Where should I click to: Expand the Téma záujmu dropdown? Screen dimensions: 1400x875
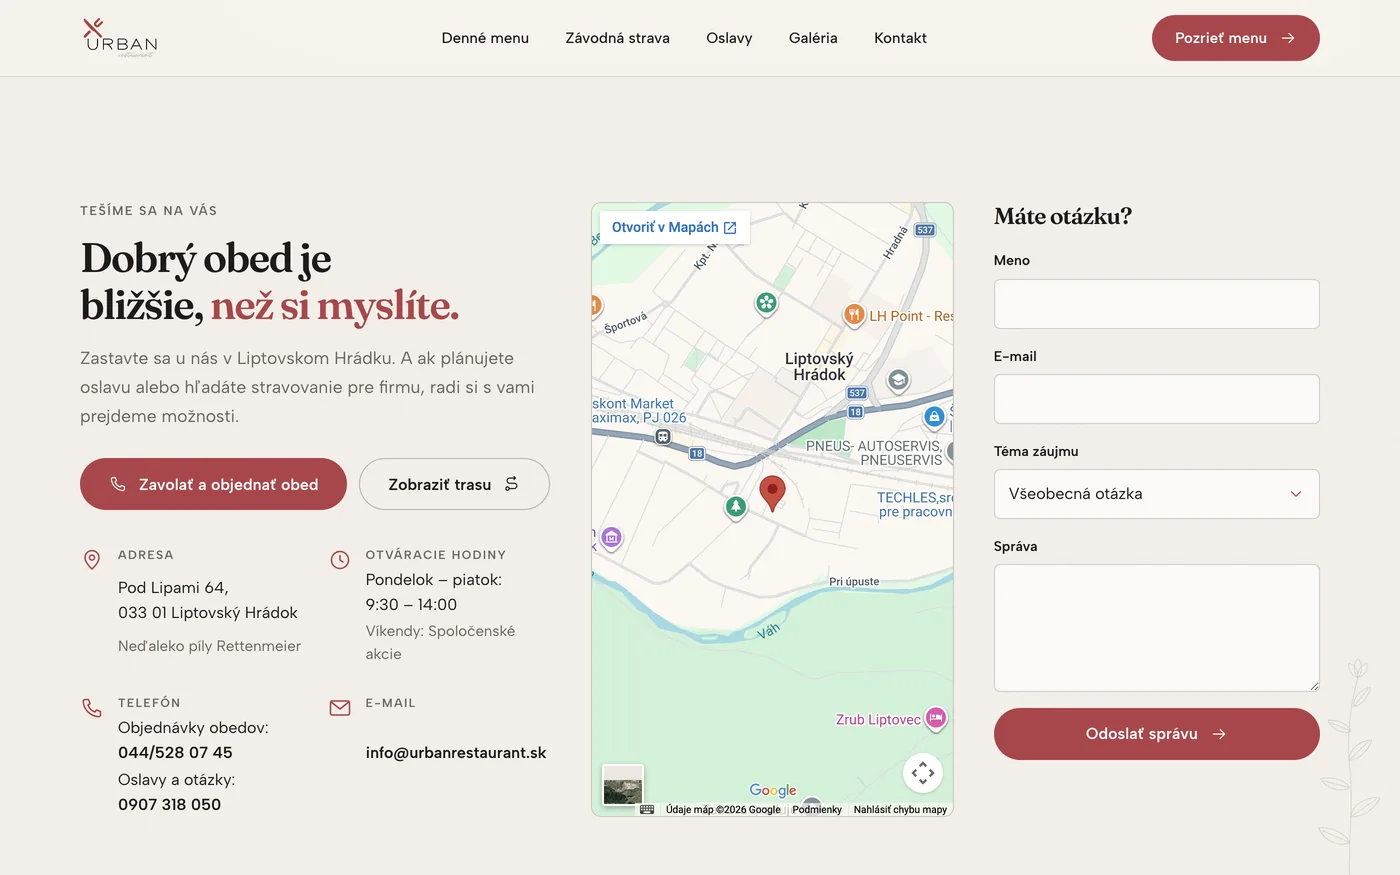1157,494
